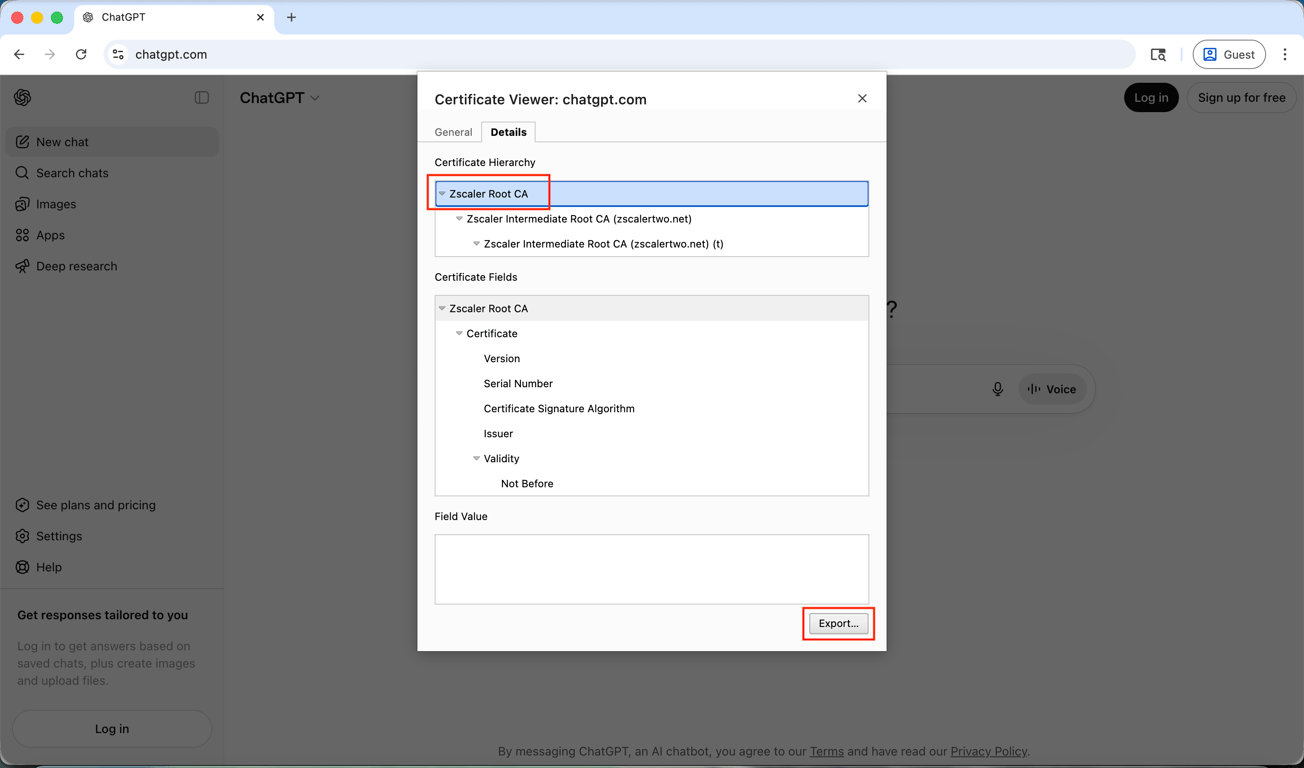Open a new browser tab
Screen dimensions: 1304x768
tap(291, 17)
